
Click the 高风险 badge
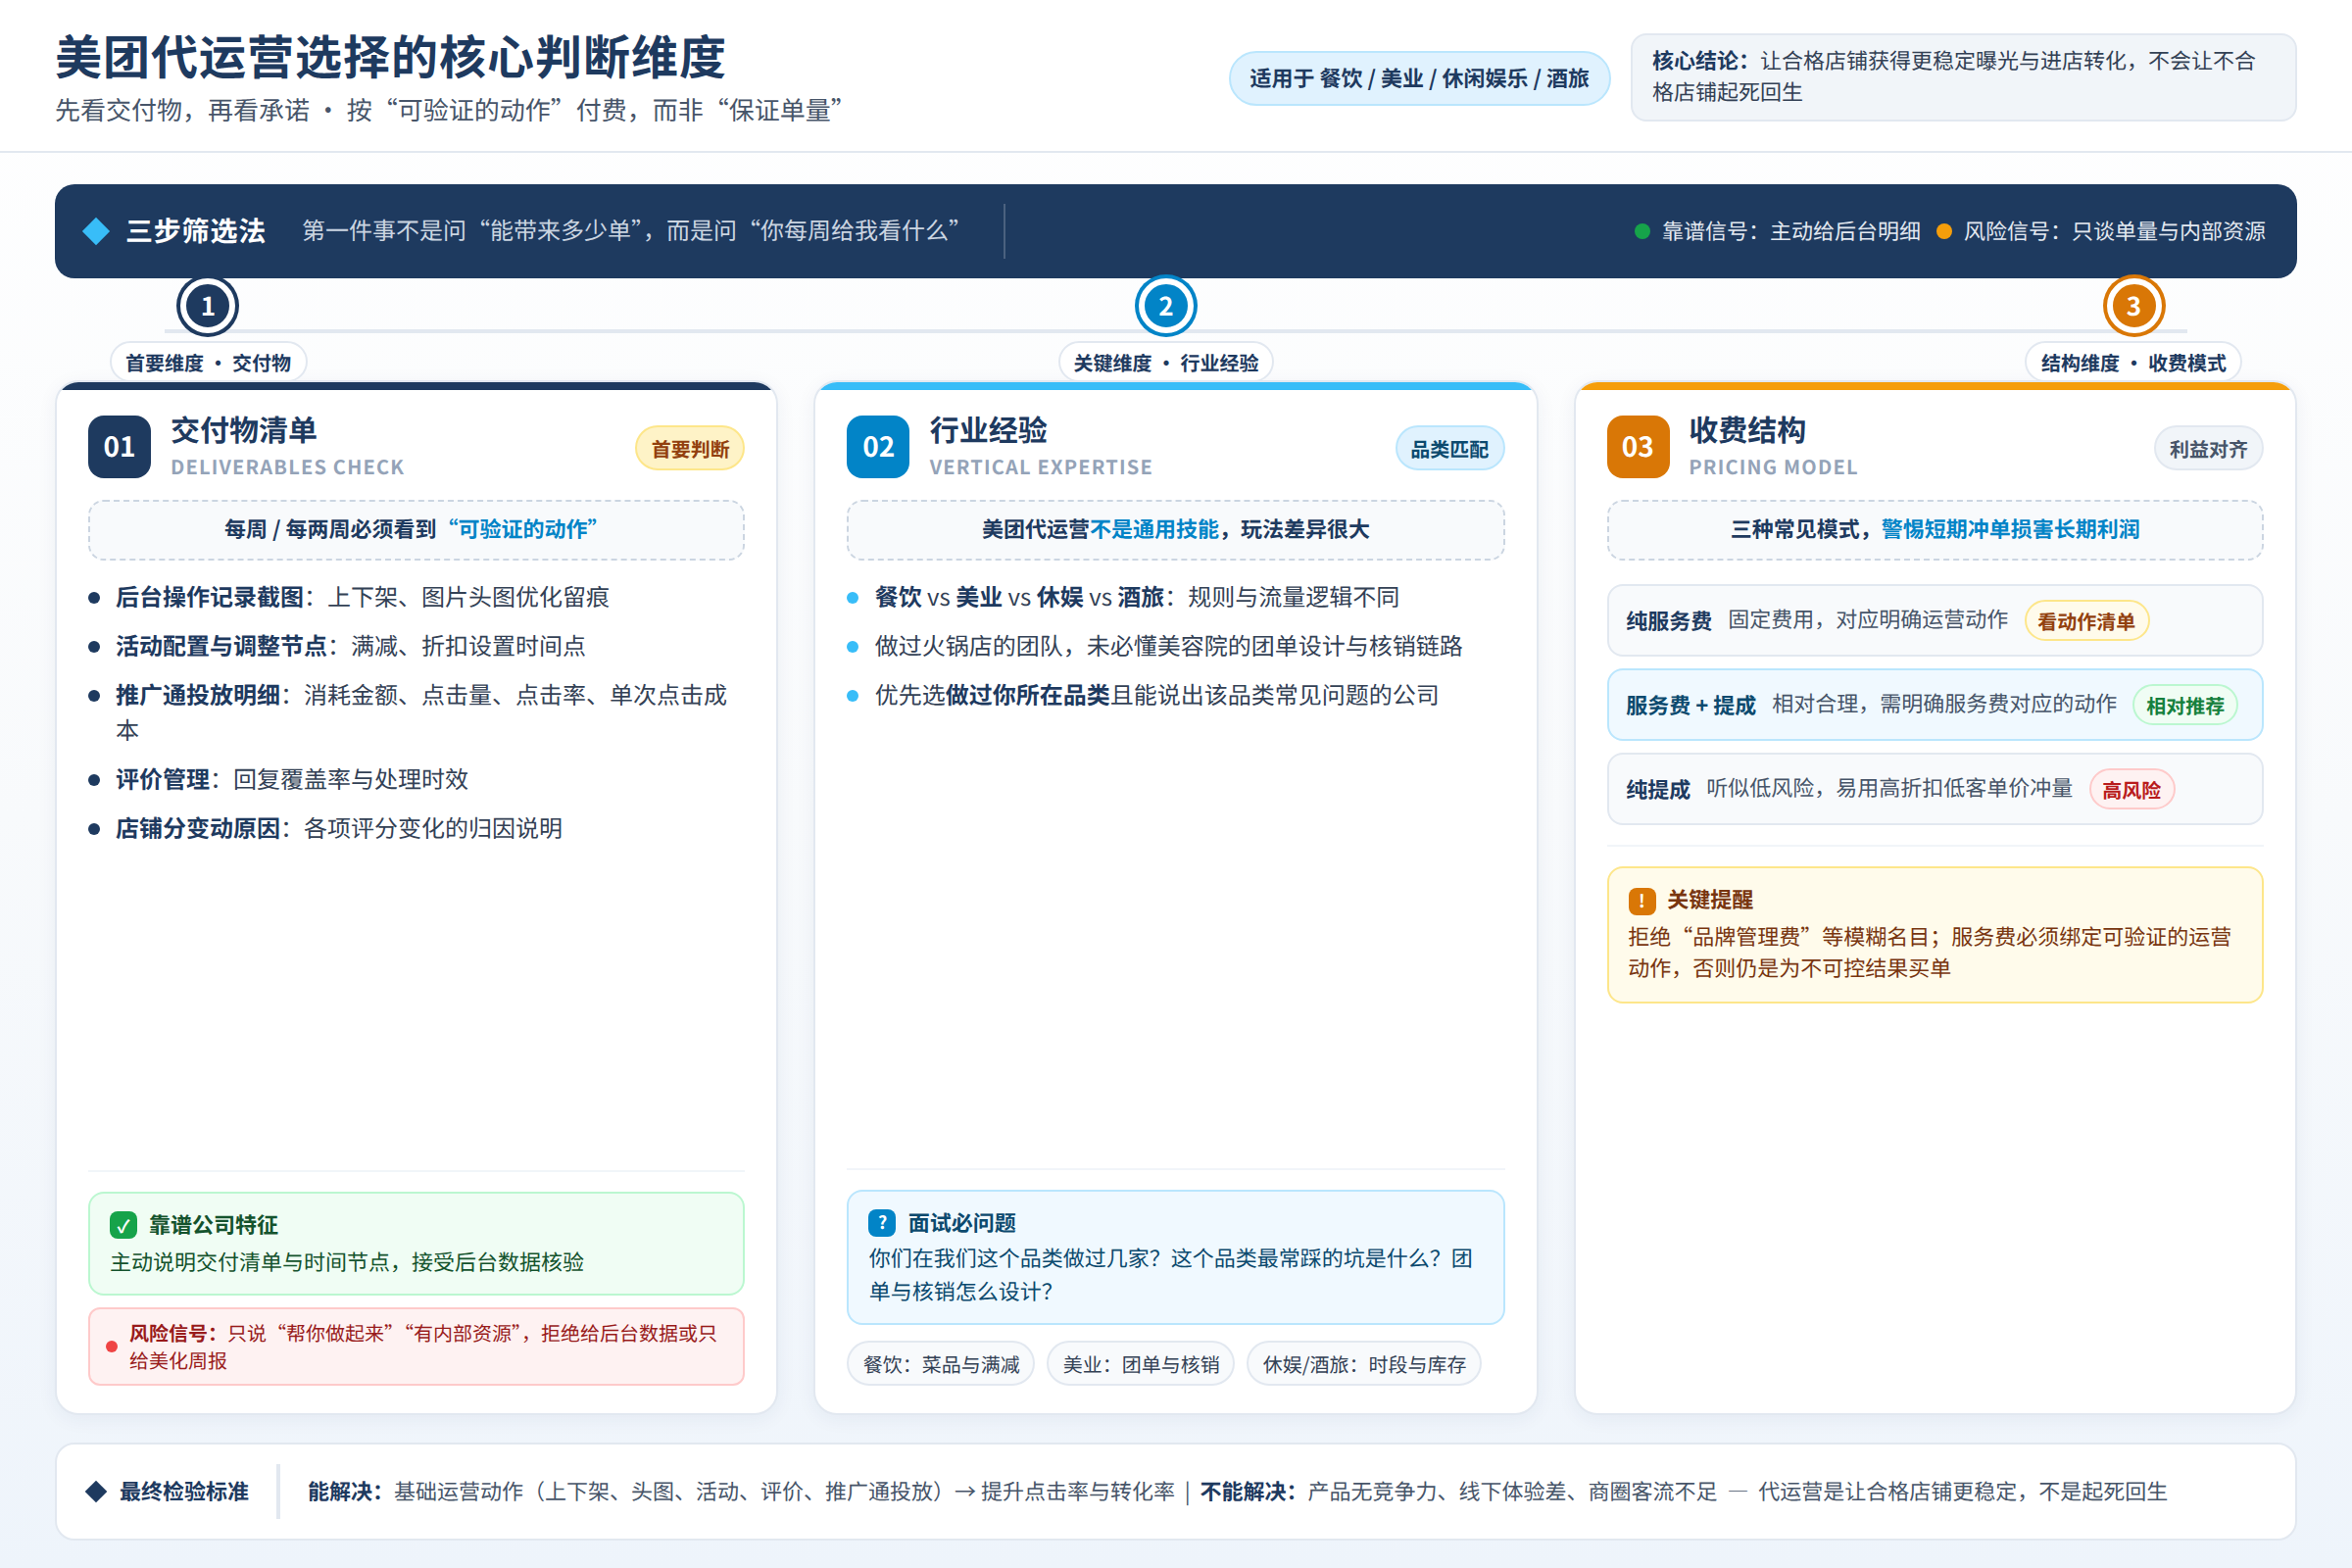[x=2131, y=789]
